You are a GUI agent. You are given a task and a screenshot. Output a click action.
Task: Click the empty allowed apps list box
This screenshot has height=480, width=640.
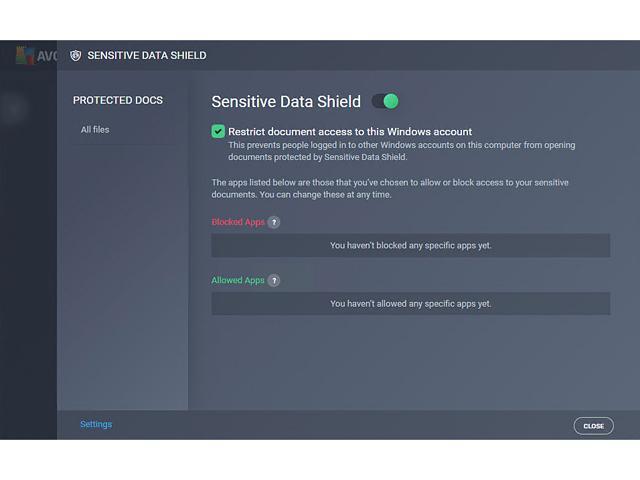click(410, 304)
